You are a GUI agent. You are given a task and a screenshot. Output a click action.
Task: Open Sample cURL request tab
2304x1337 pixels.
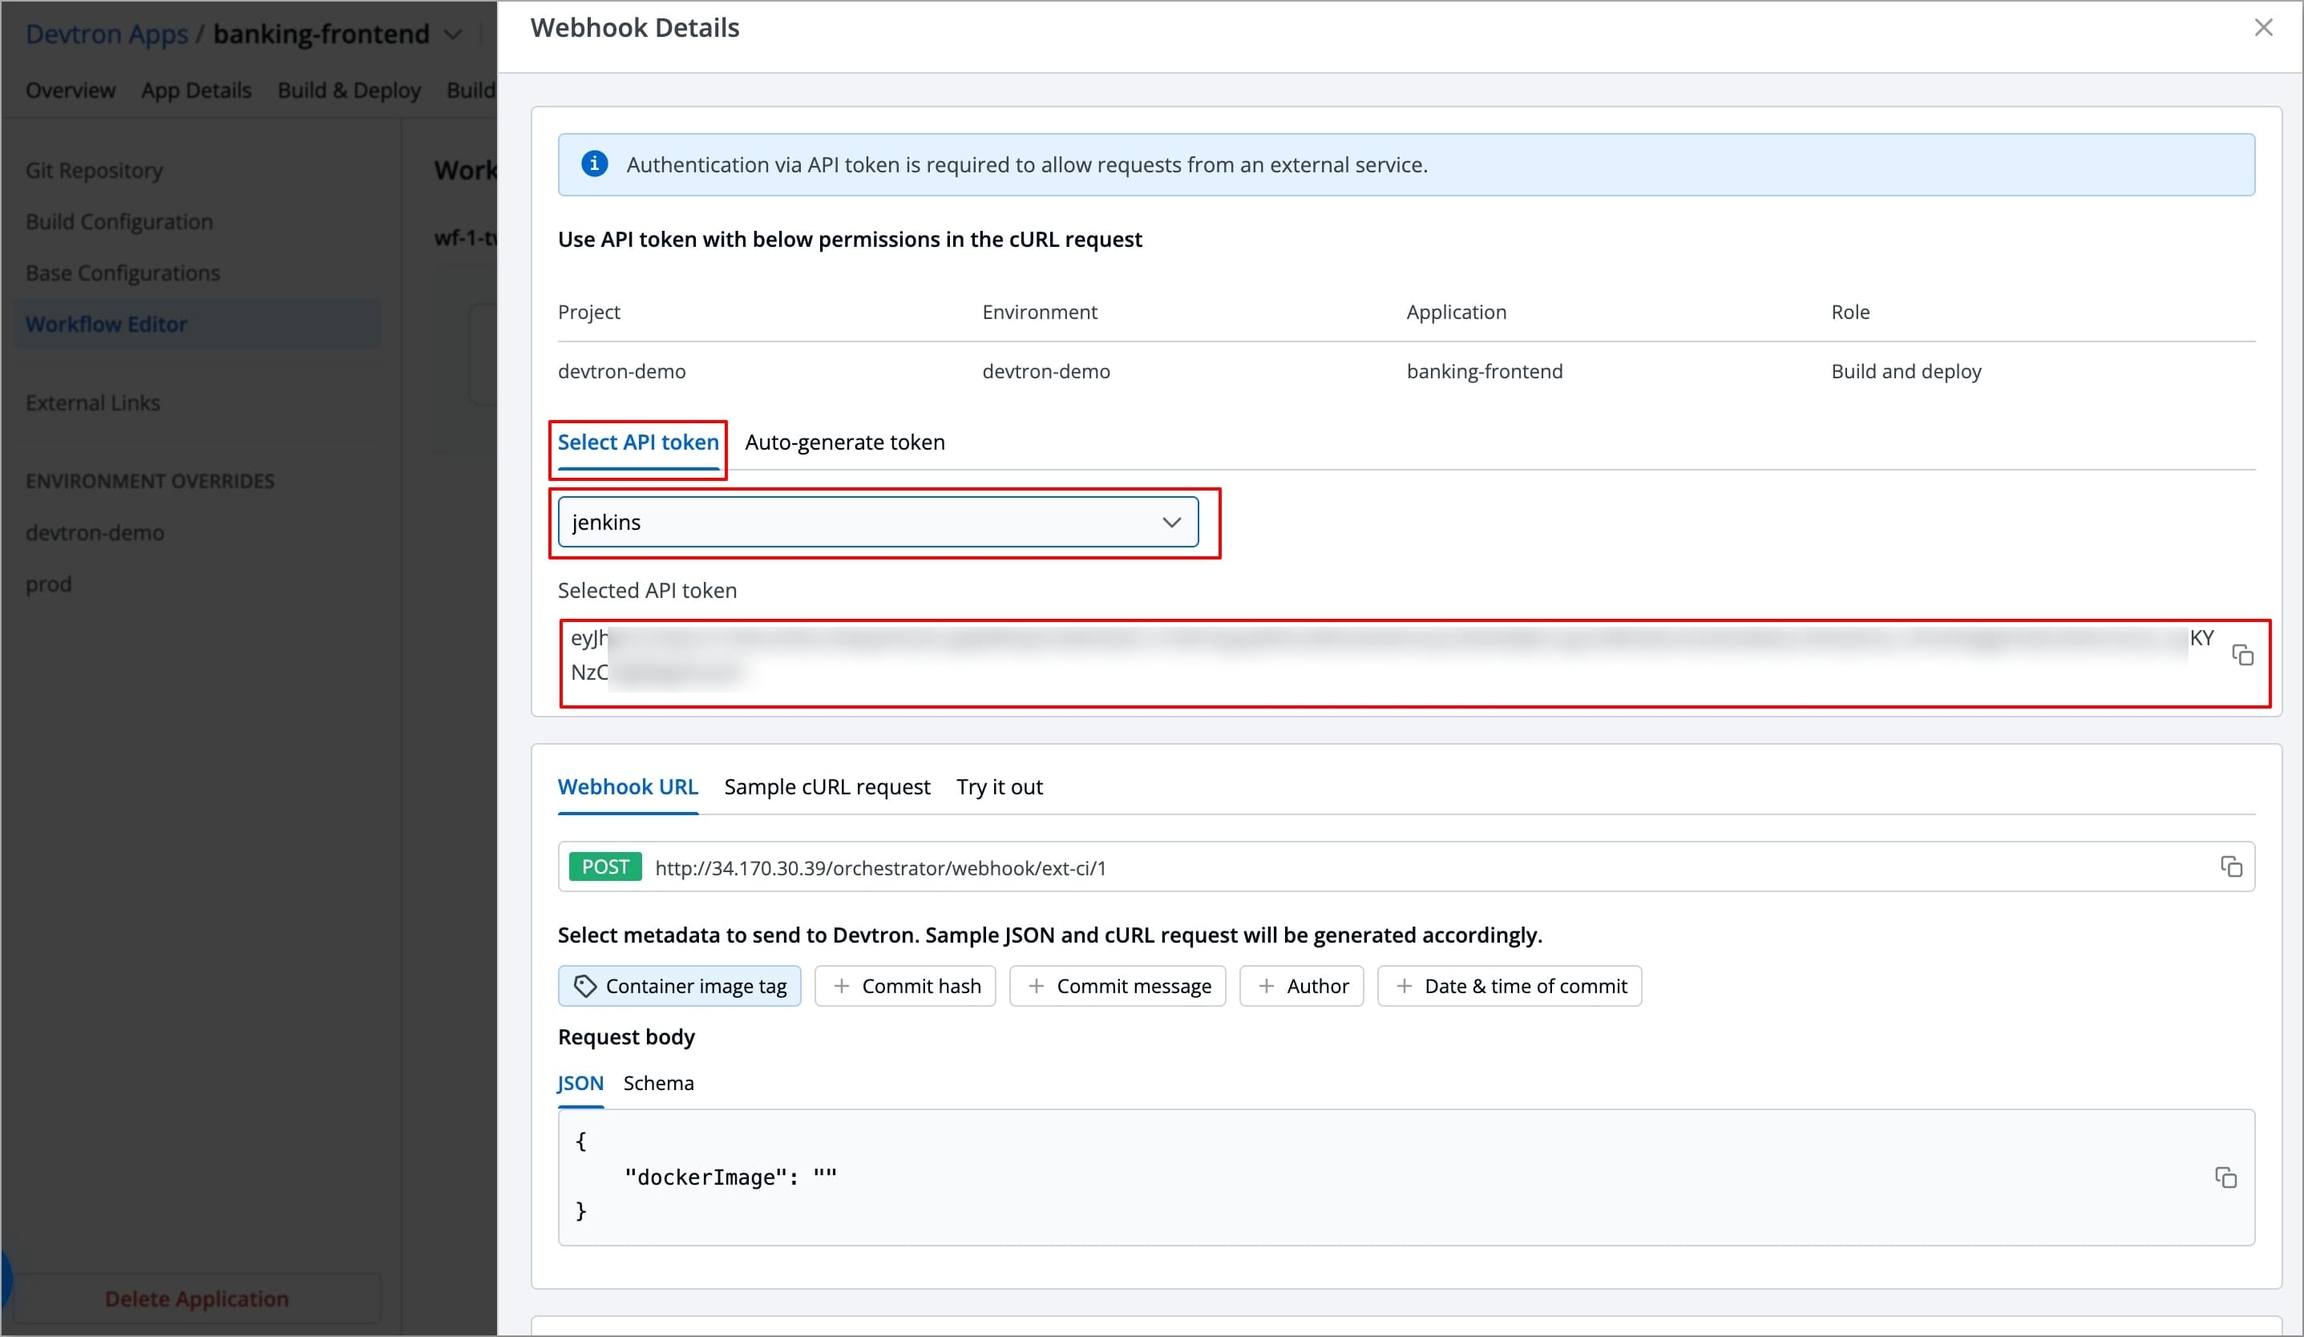827,787
